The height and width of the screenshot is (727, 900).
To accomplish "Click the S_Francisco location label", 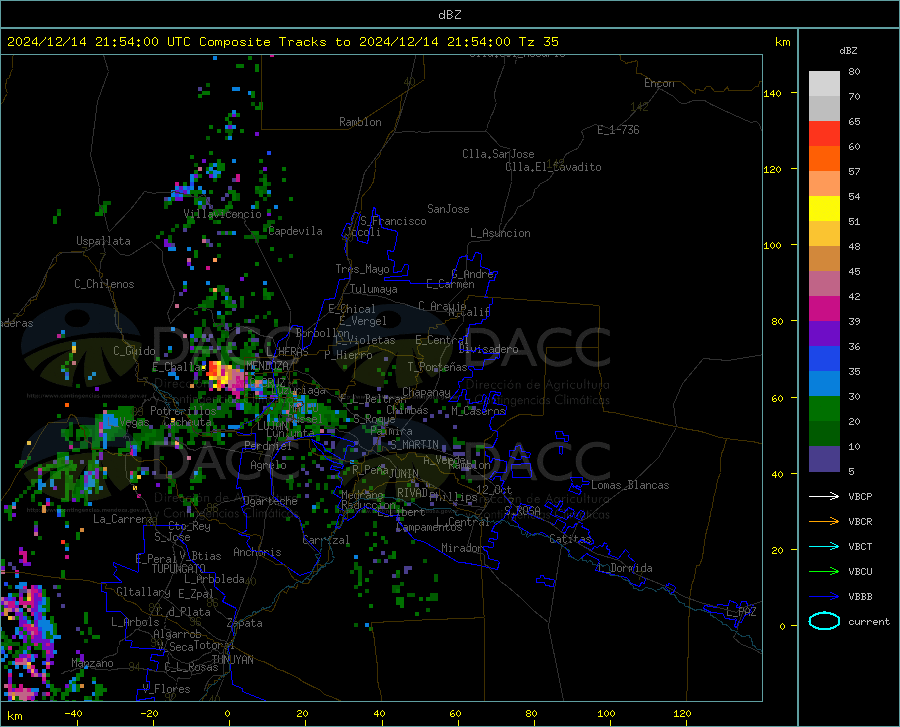I will [393, 221].
